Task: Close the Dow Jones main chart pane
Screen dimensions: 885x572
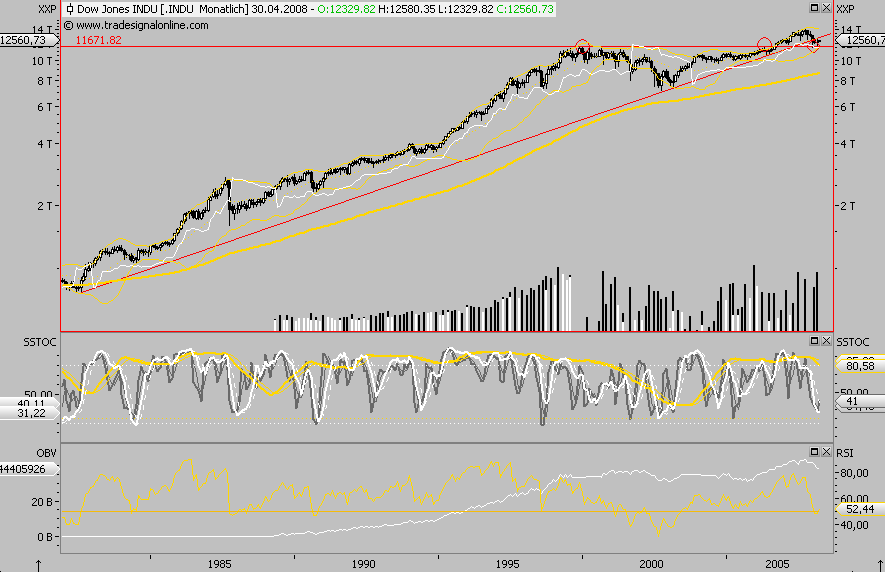Action: point(826,8)
